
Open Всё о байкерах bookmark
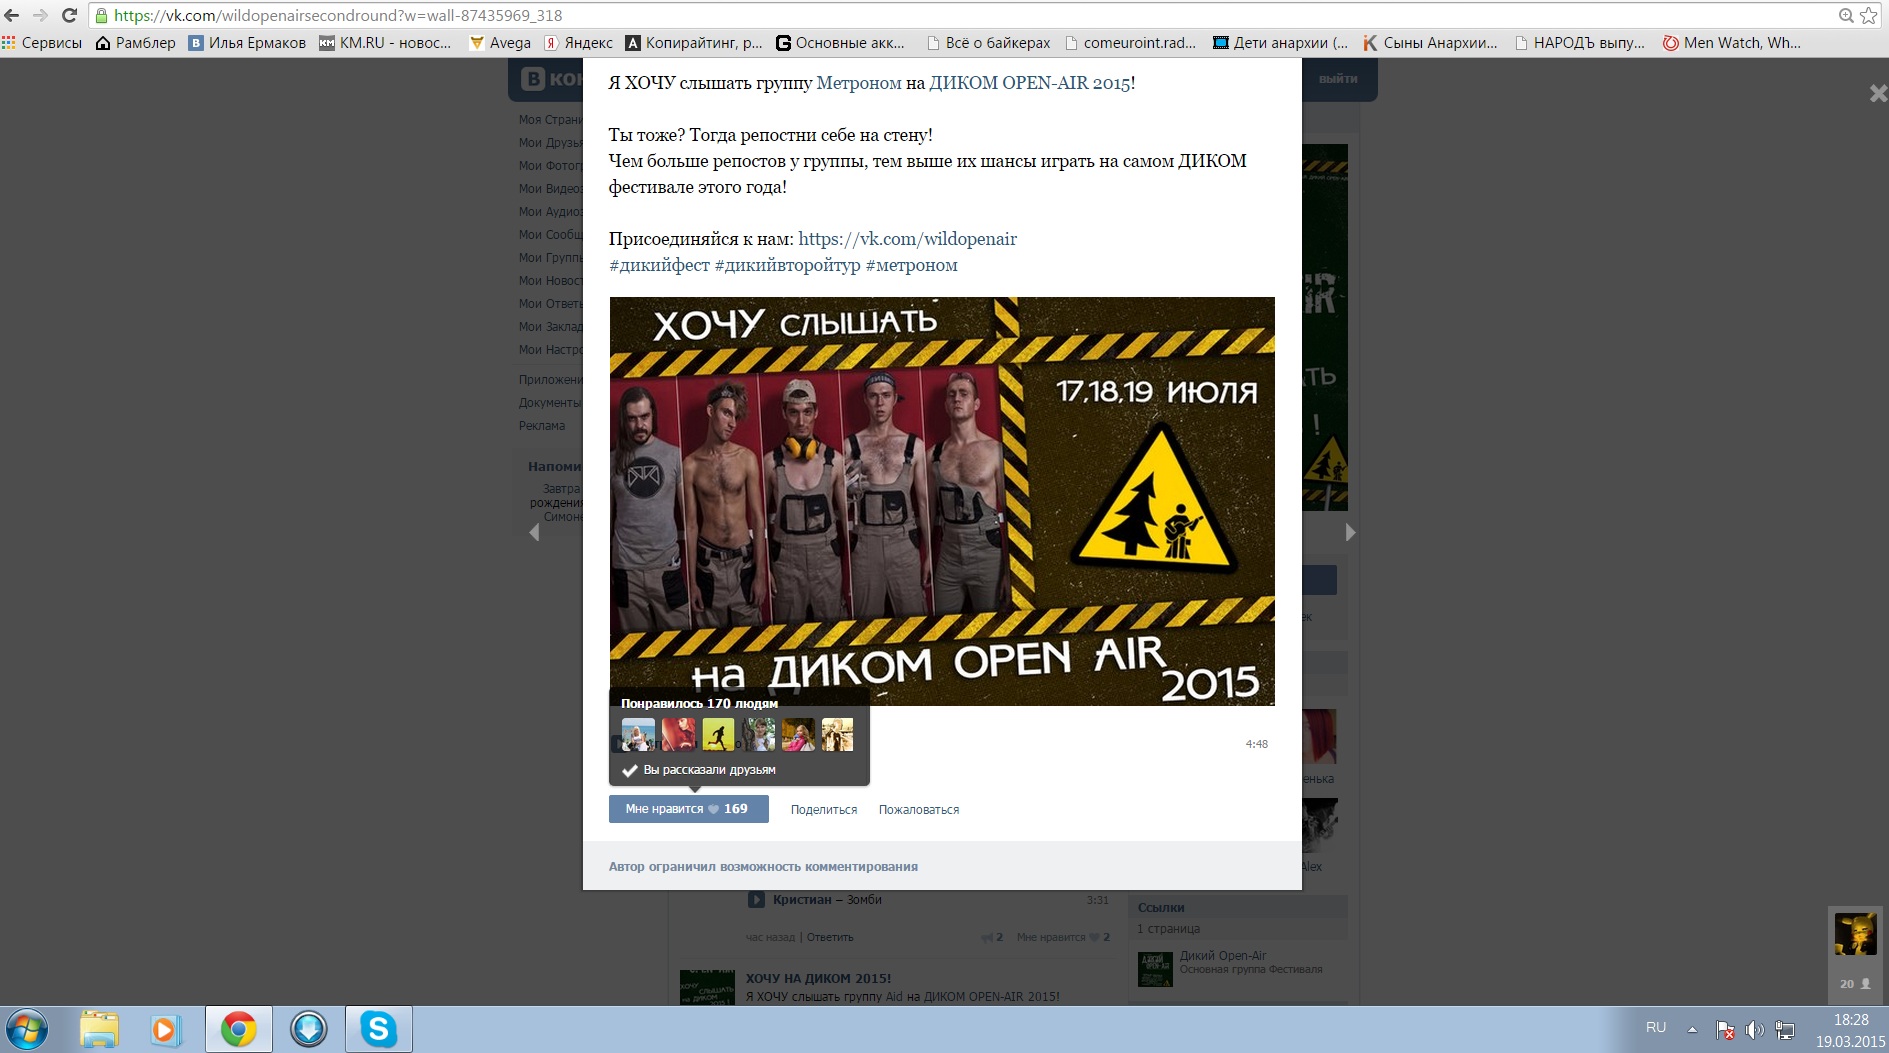click(x=988, y=43)
